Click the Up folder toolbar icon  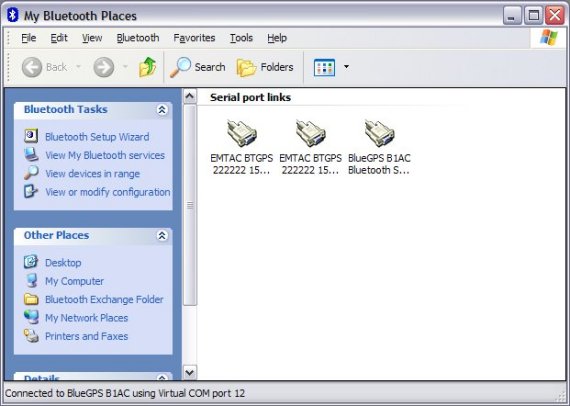click(147, 67)
